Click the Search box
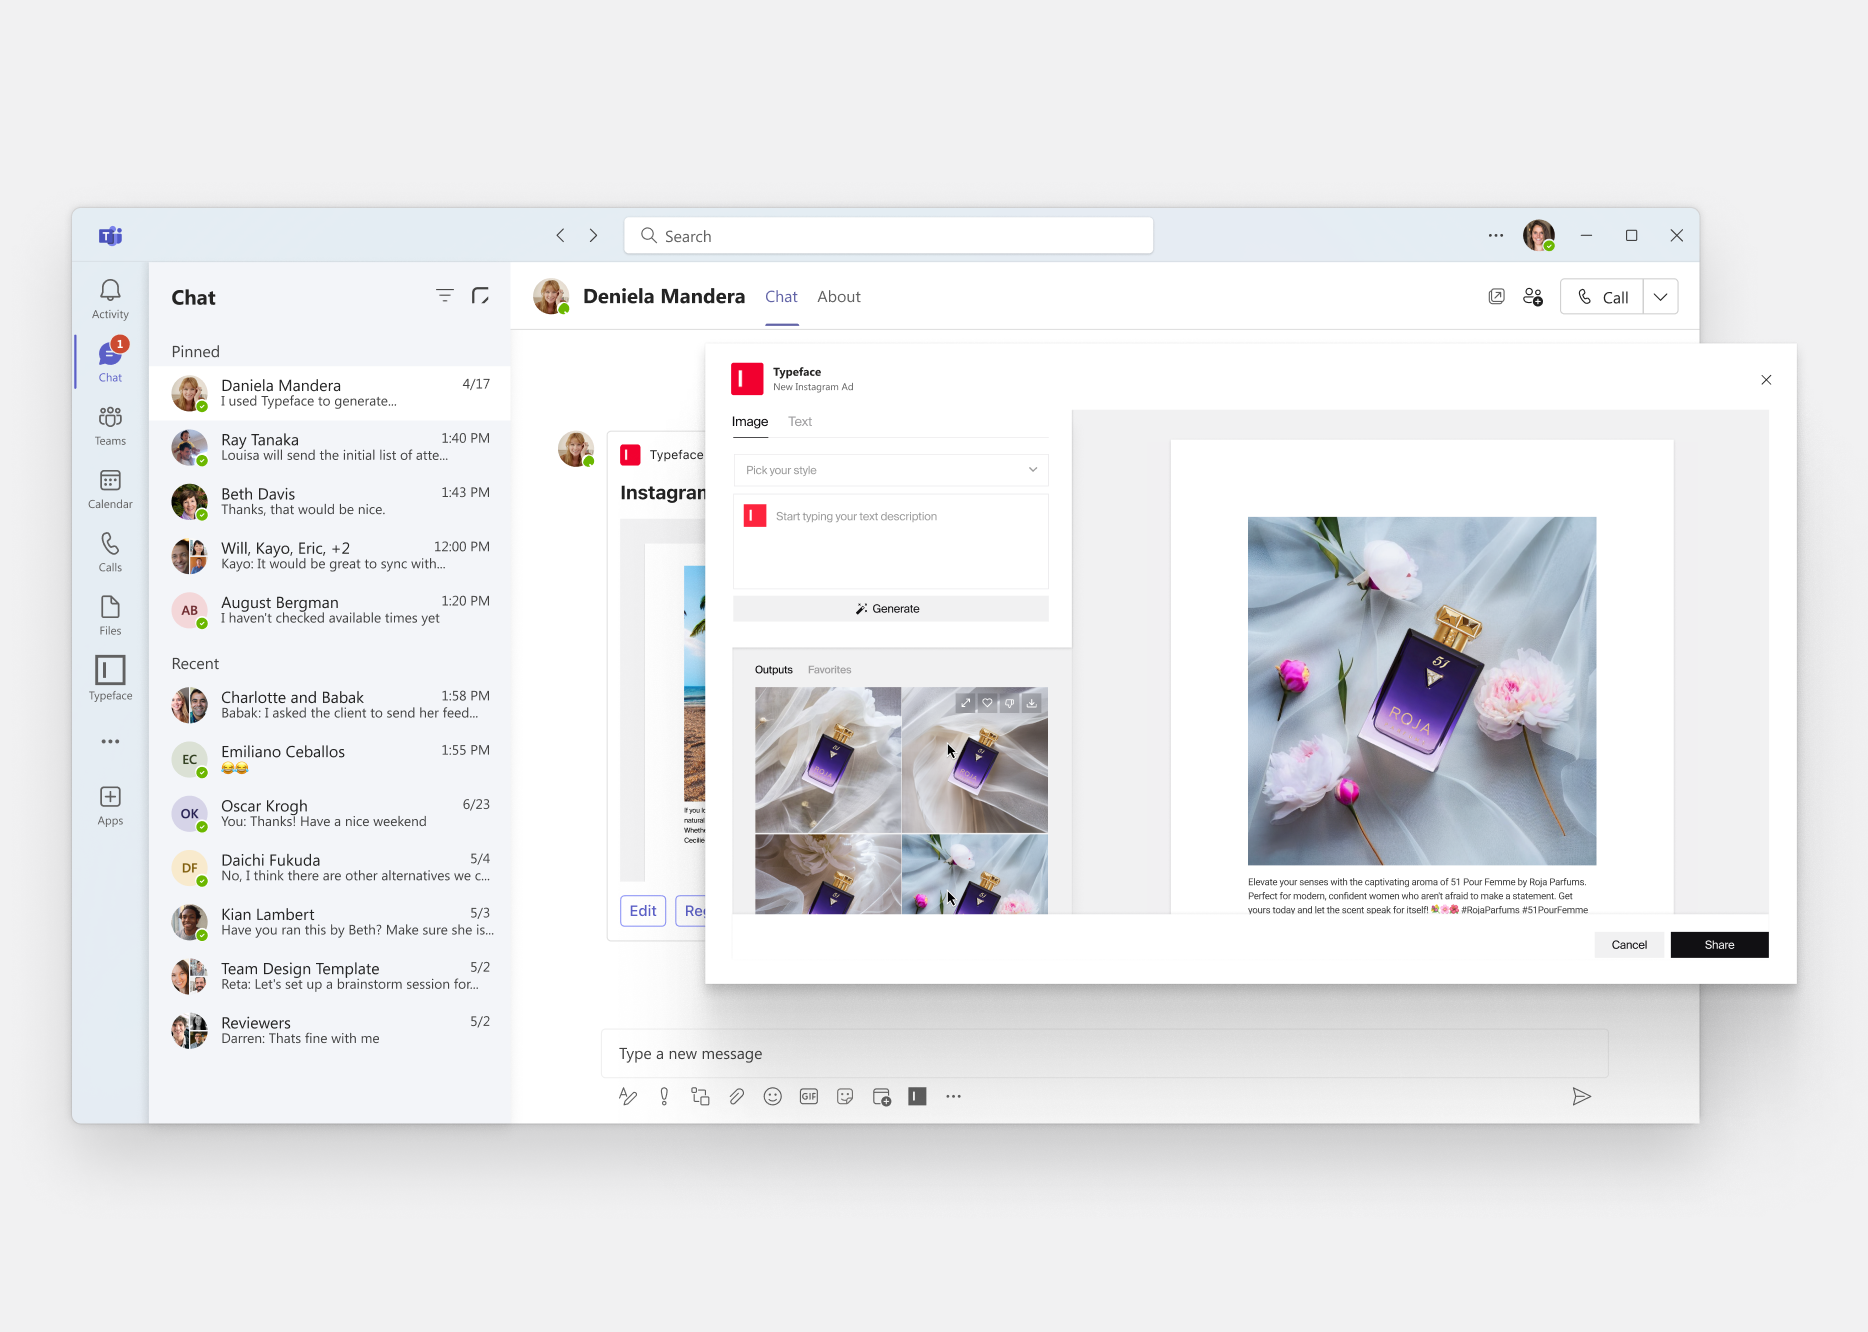Viewport: 1868px width, 1332px height. pos(889,236)
